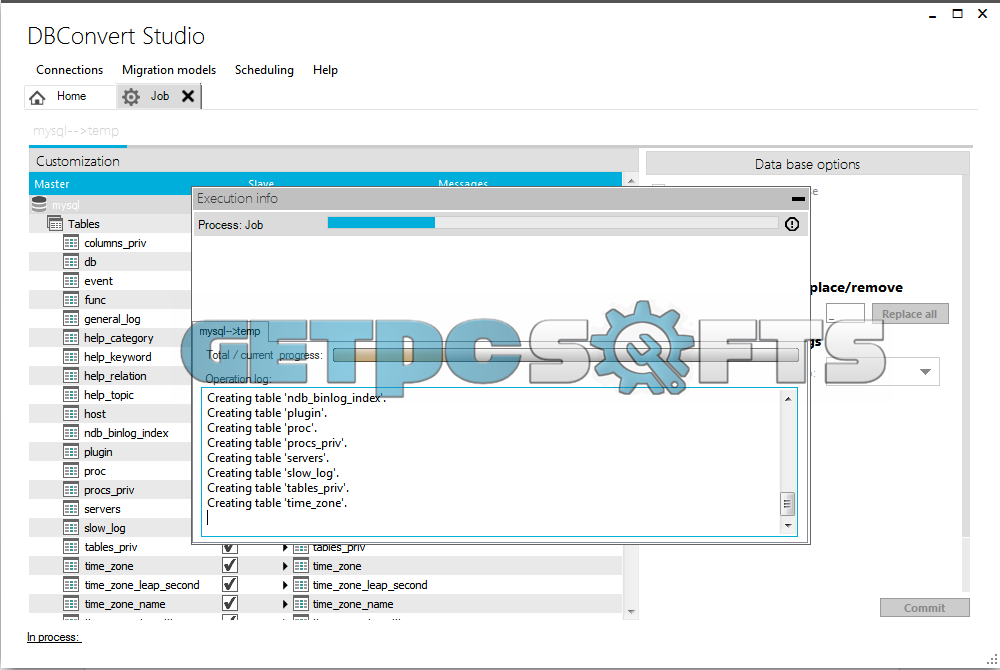Click the Process: Job progress bar
This screenshot has height=670, width=1000.
pyautogui.click(x=552, y=222)
